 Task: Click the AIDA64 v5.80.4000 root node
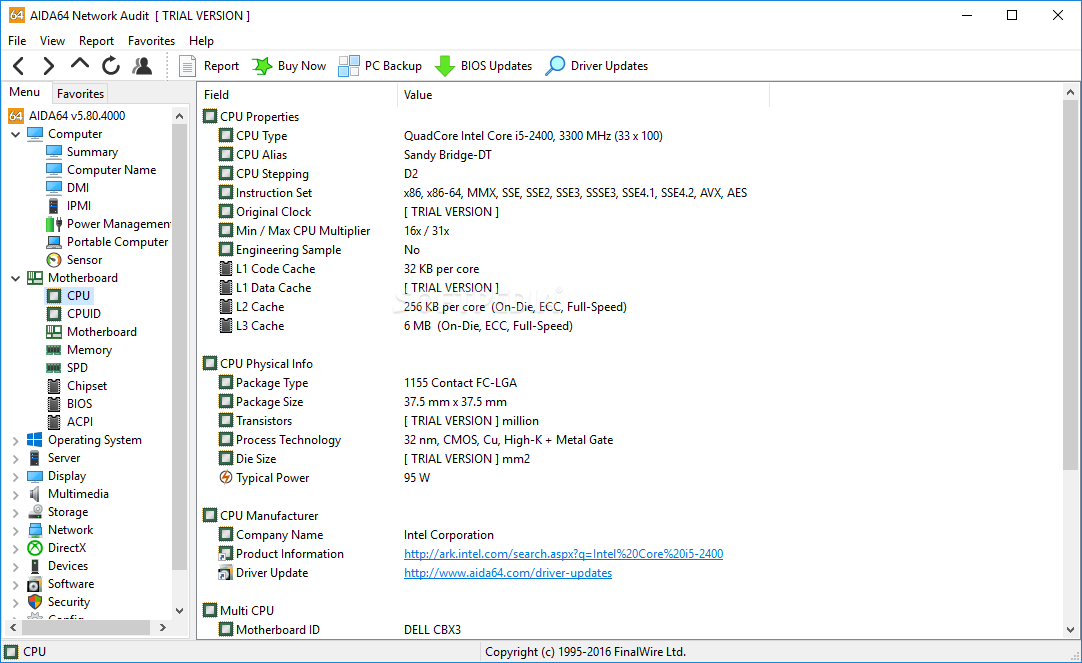coord(77,116)
